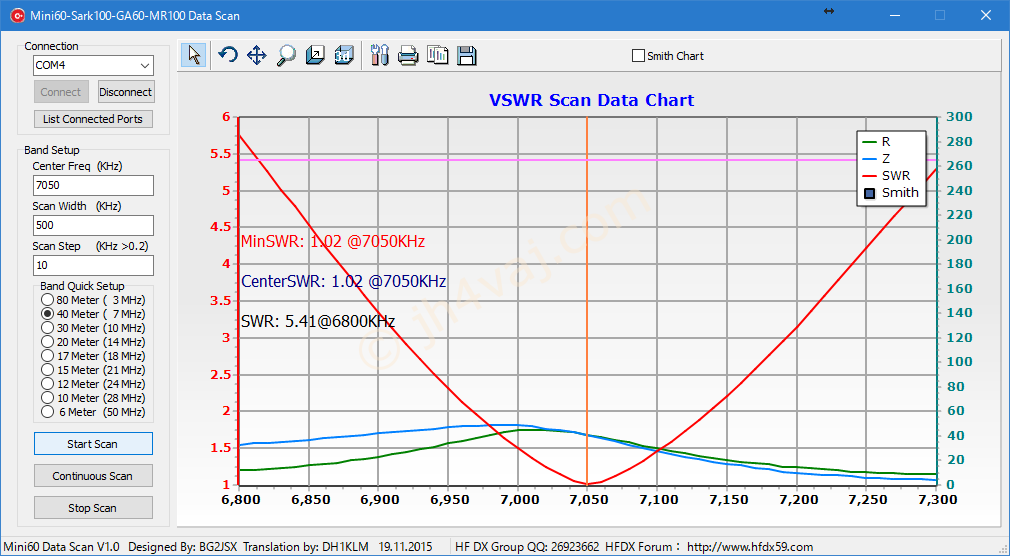This screenshot has height=556, width=1010.
Task: Select the arrow pointer tool
Action: tap(194, 55)
